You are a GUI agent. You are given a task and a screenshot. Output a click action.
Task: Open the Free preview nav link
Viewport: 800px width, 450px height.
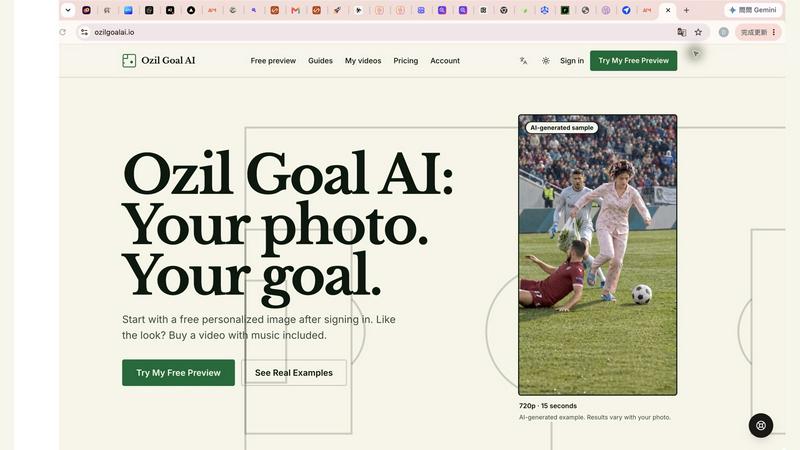(273, 61)
